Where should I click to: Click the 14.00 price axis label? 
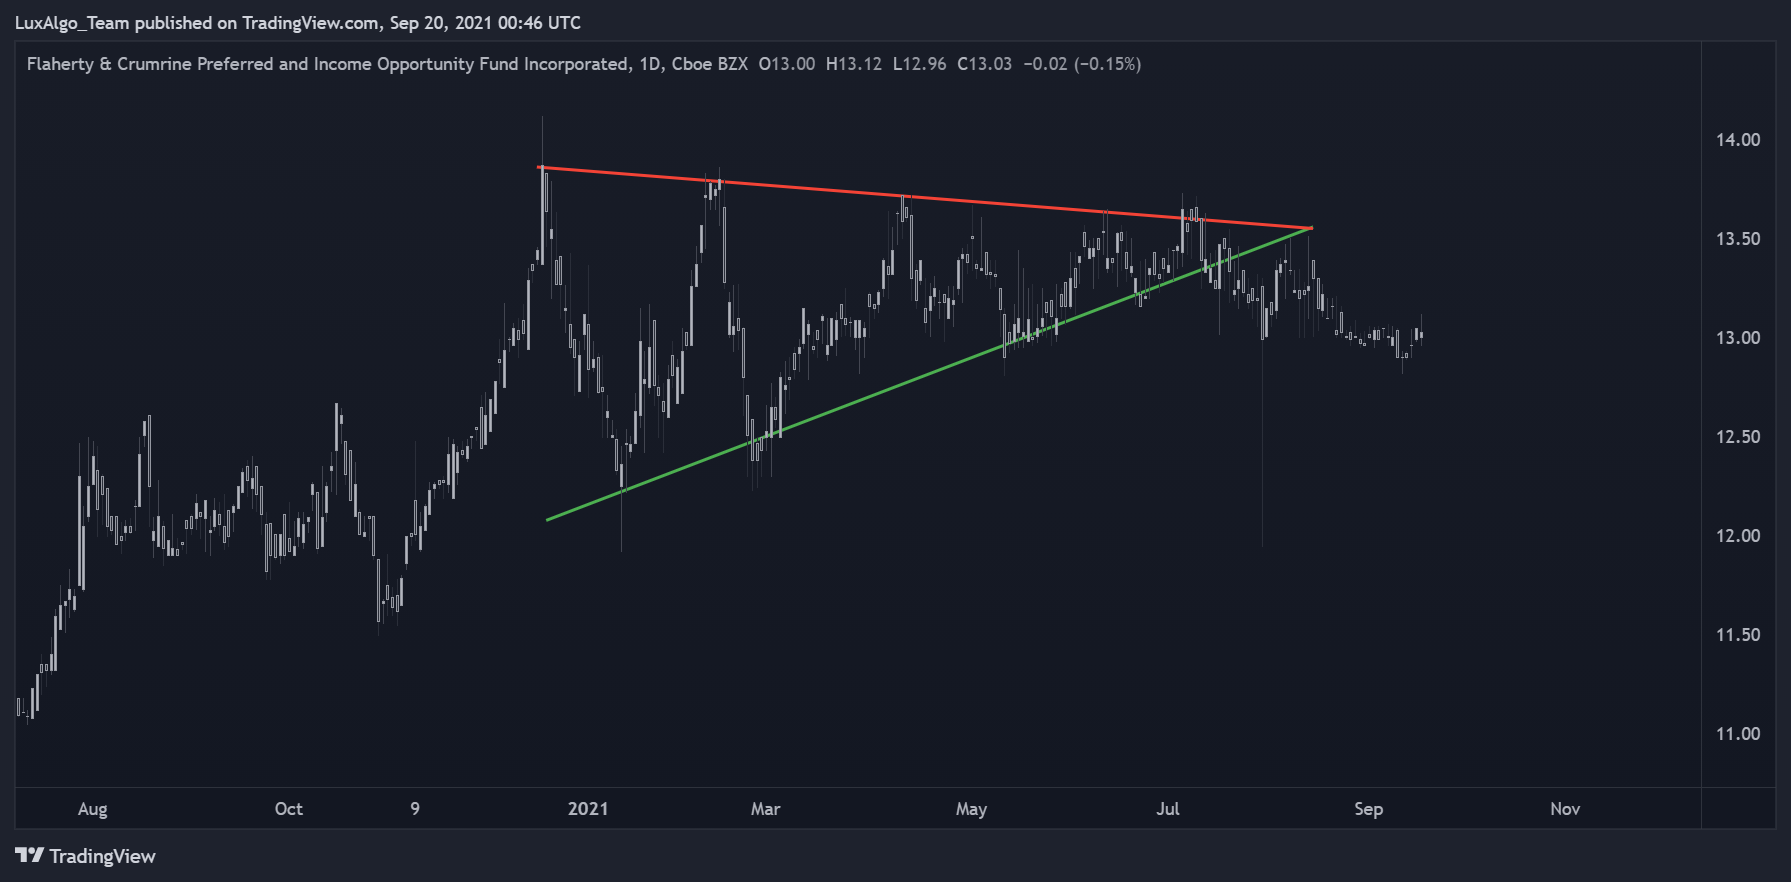(1738, 140)
